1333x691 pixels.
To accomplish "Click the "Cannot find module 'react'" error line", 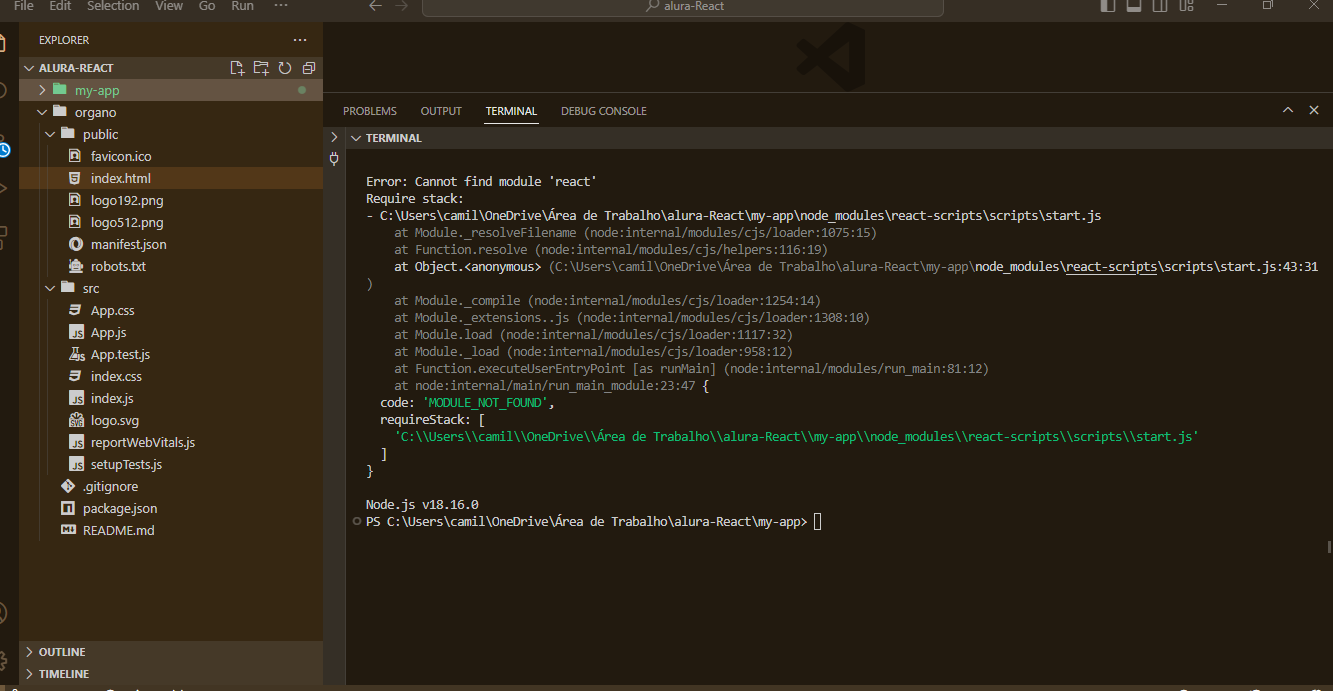I will (481, 182).
